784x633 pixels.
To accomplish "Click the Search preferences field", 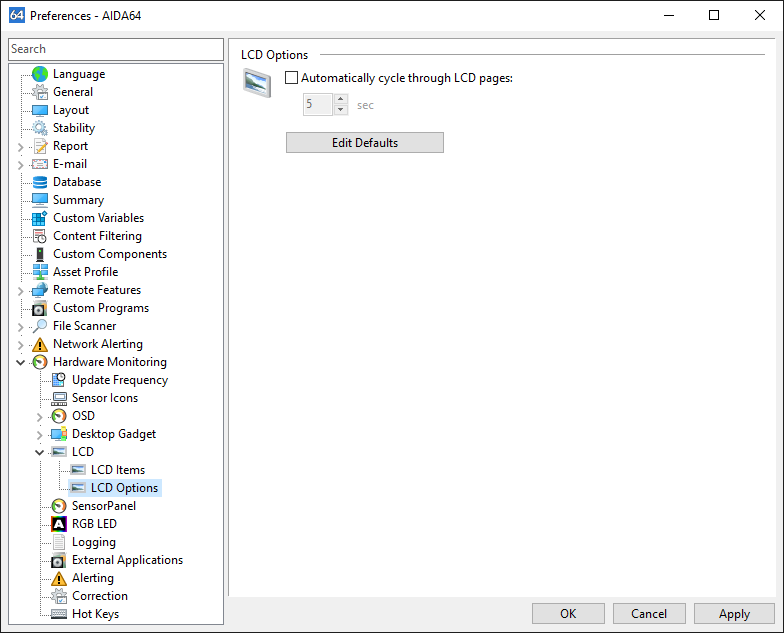I will click(x=116, y=49).
